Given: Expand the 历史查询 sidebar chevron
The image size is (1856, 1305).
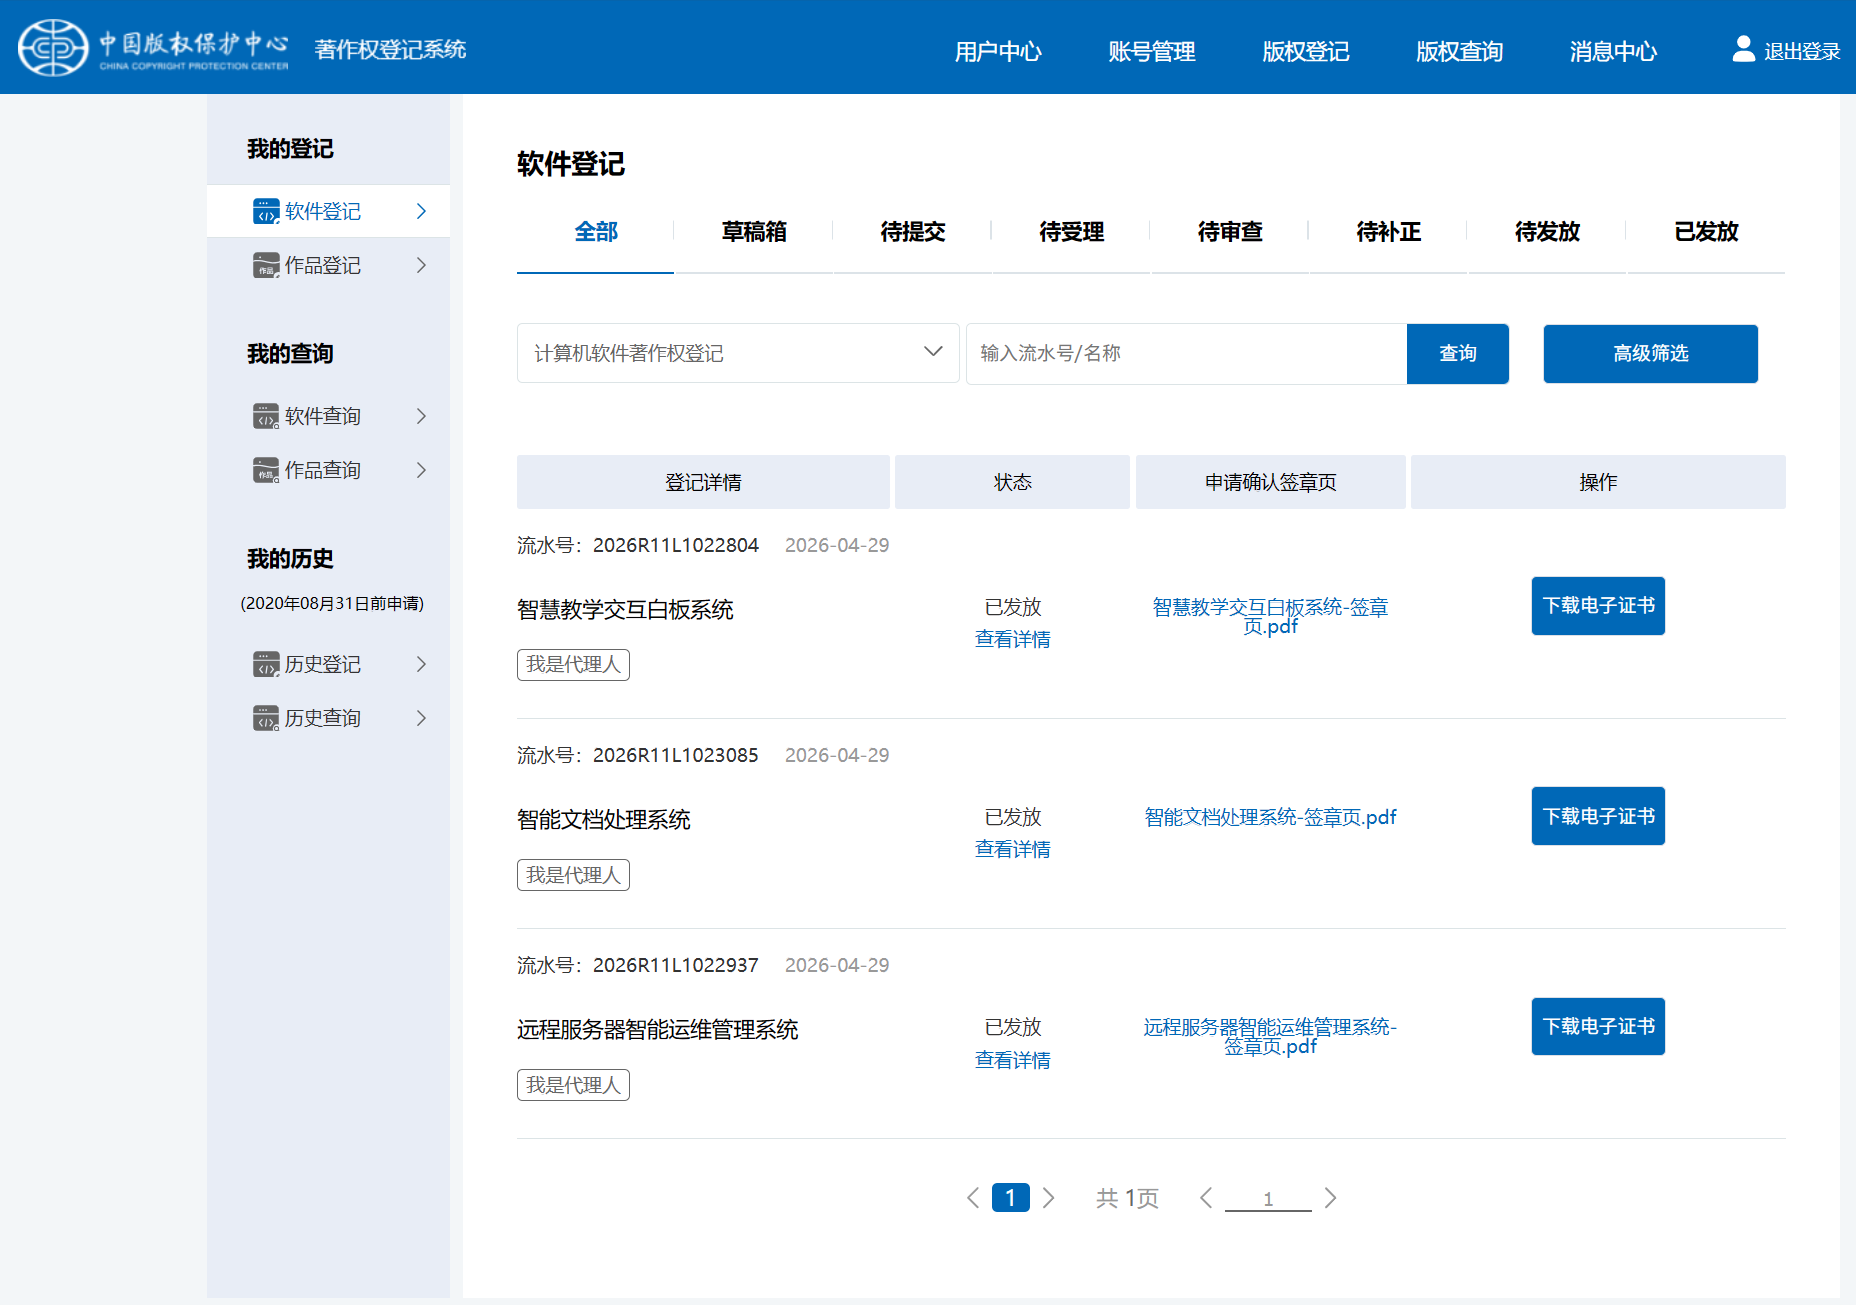Looking at the screenshot, I should pos(421,718).
